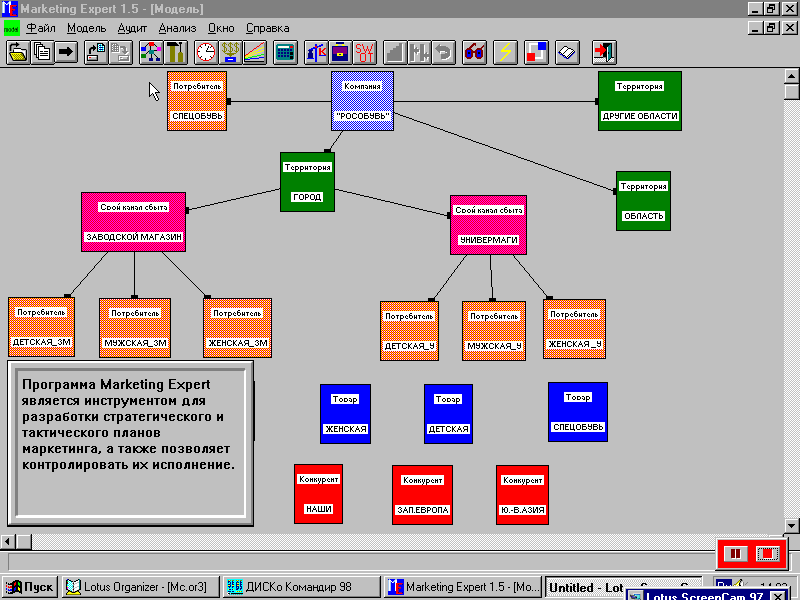Click the open folder toolbar icon
Image resolution: width=800 pixels, height=600 pixels.
pyautogui.click(x=18, y=52)
